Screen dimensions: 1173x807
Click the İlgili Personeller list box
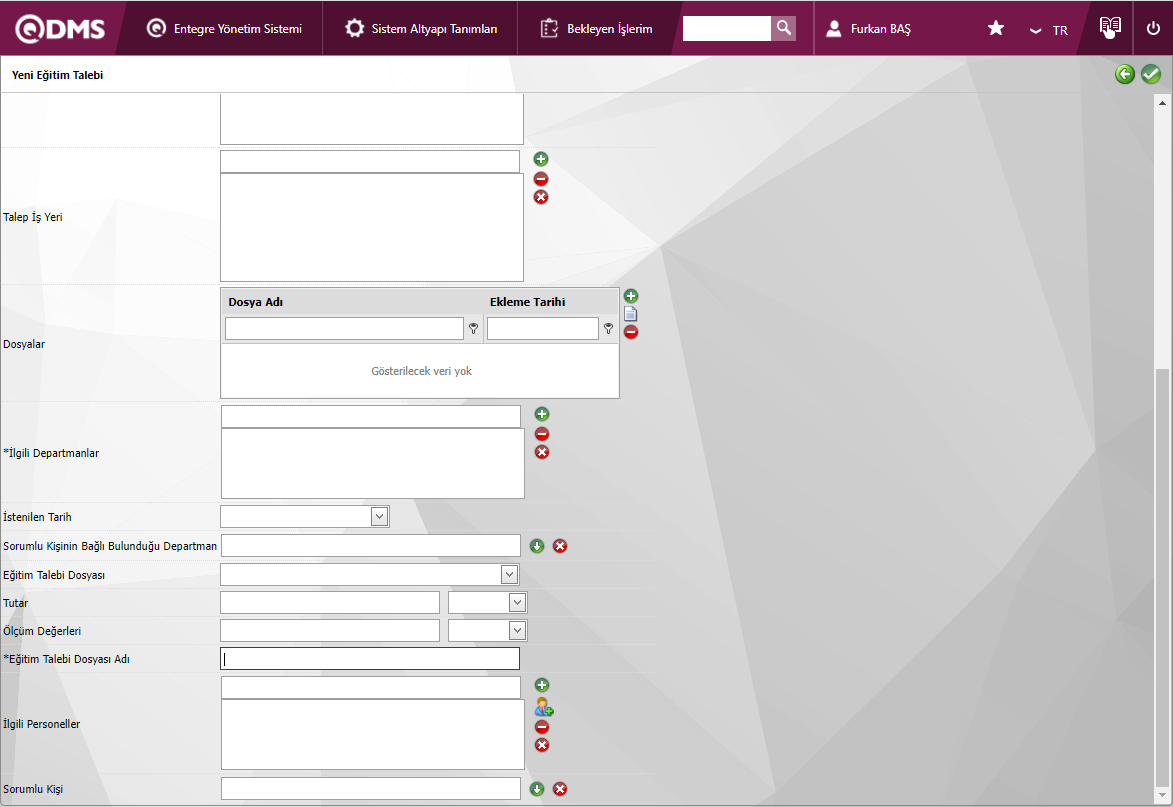coord(373,734)
